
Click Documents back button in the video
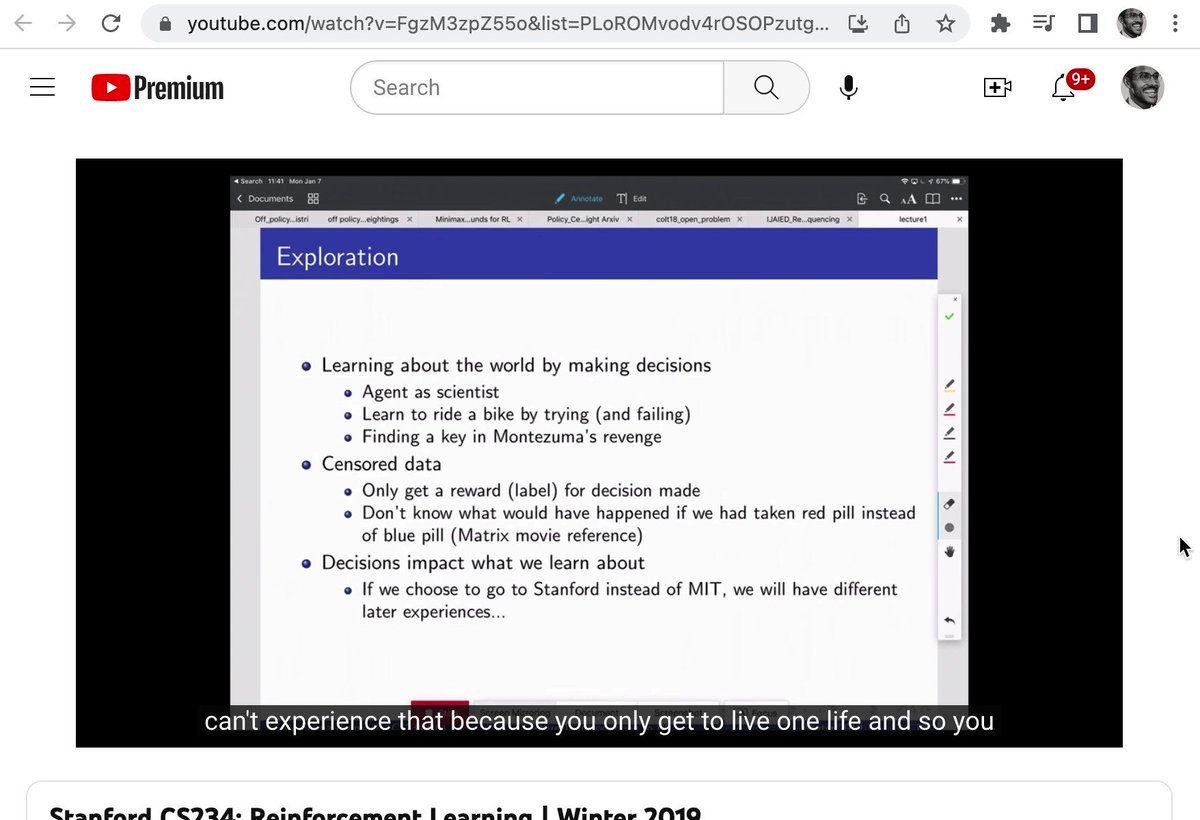[265, 199]
